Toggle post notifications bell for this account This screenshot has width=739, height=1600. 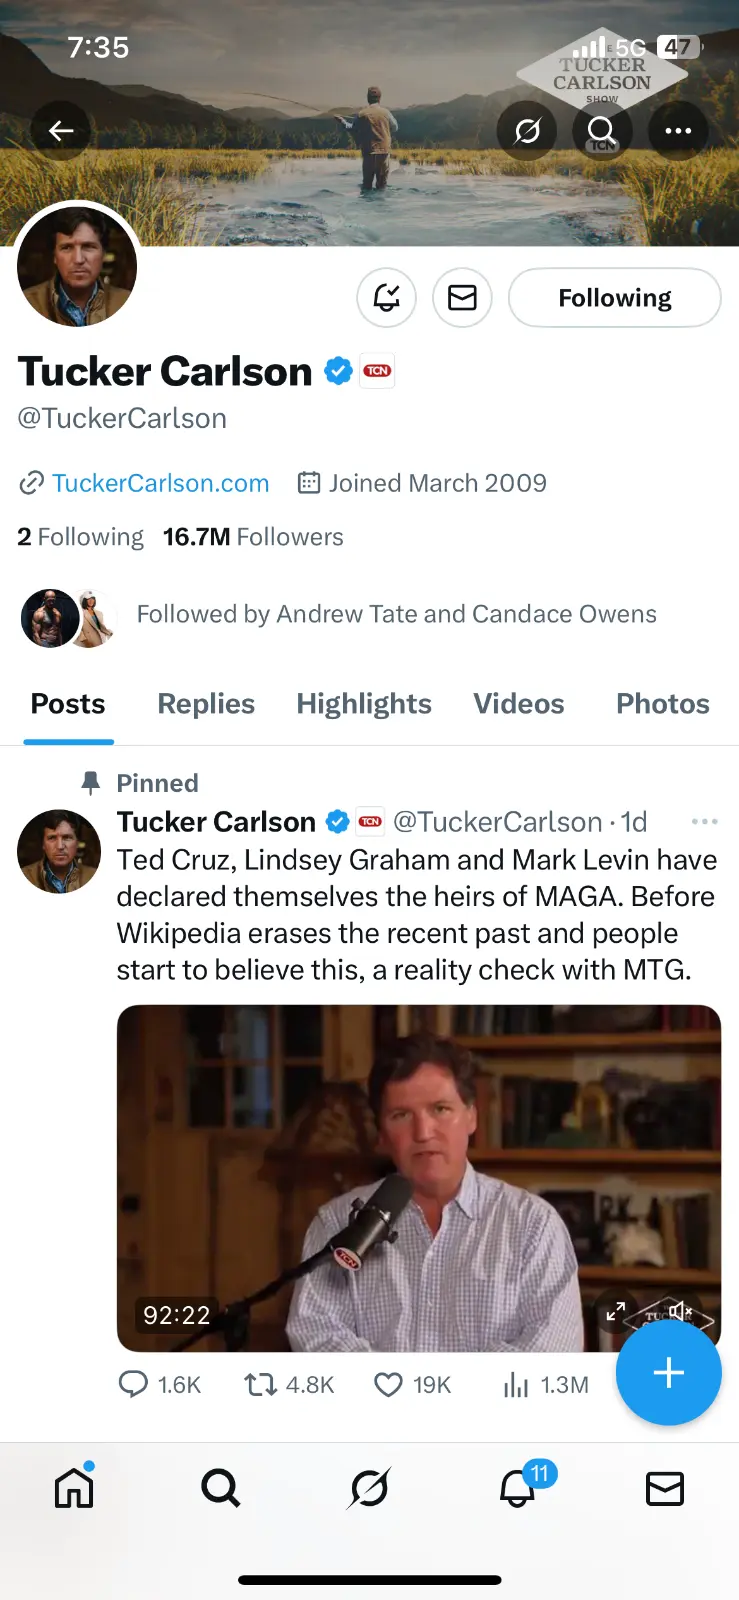click(387, 298)
